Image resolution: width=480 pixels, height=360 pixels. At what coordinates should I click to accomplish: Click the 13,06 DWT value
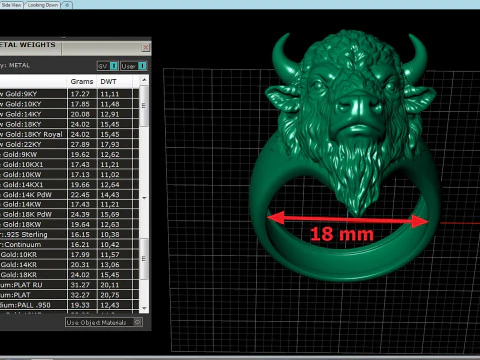click(x=110, y=265)
